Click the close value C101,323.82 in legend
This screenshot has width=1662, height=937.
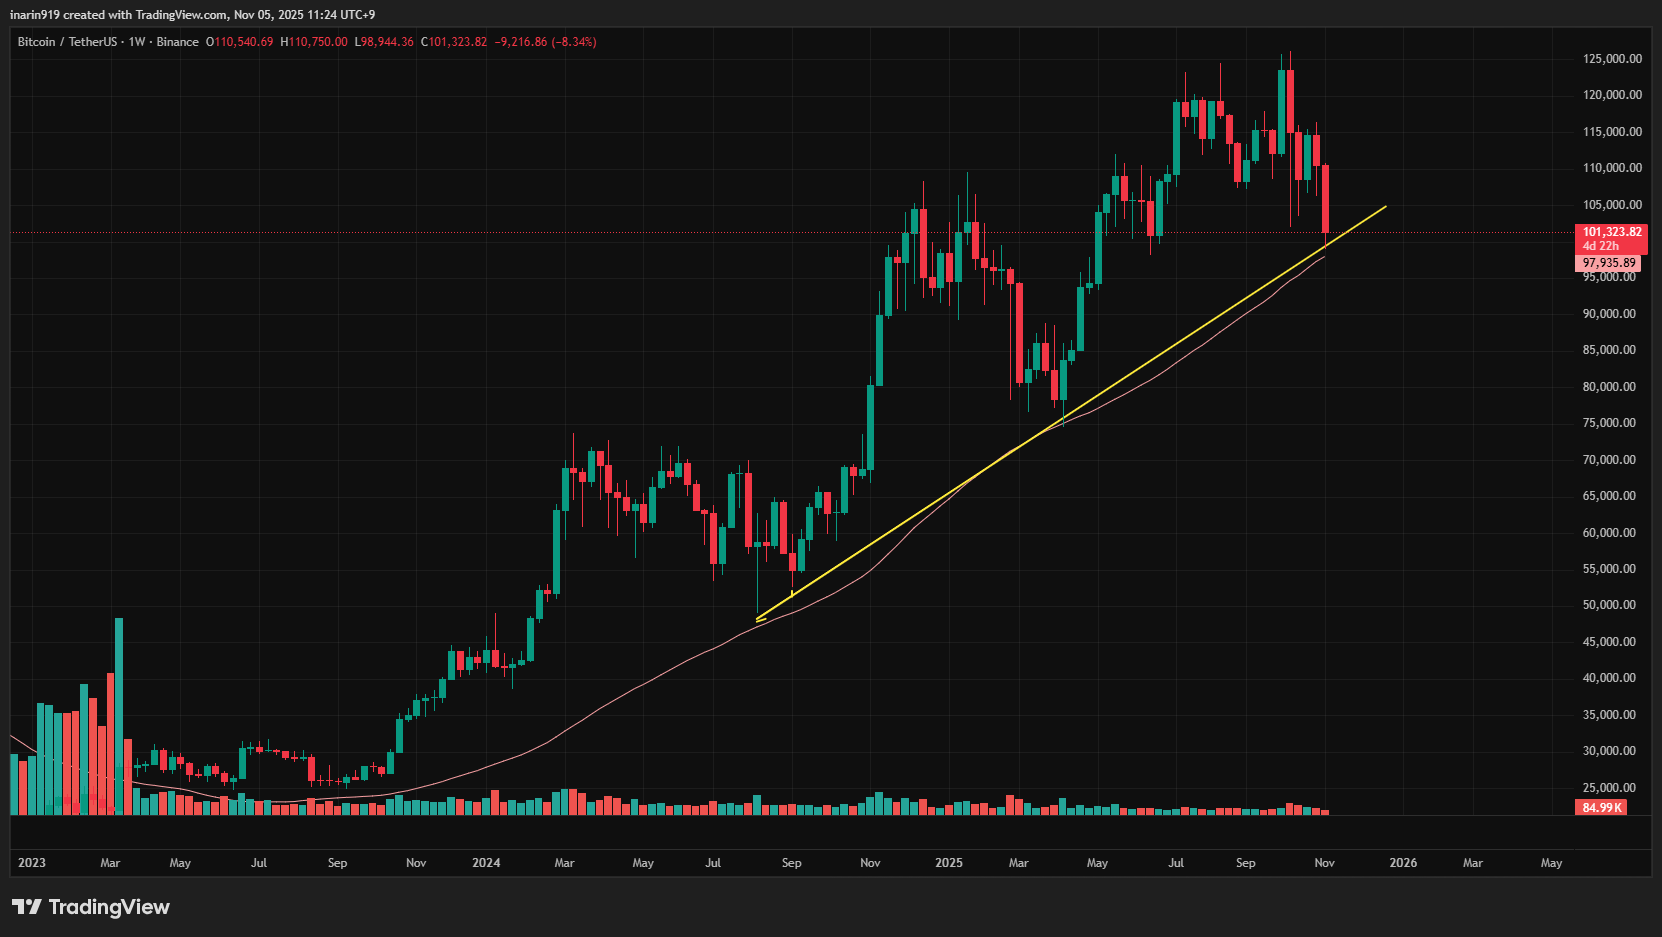(x=454, y=42)
